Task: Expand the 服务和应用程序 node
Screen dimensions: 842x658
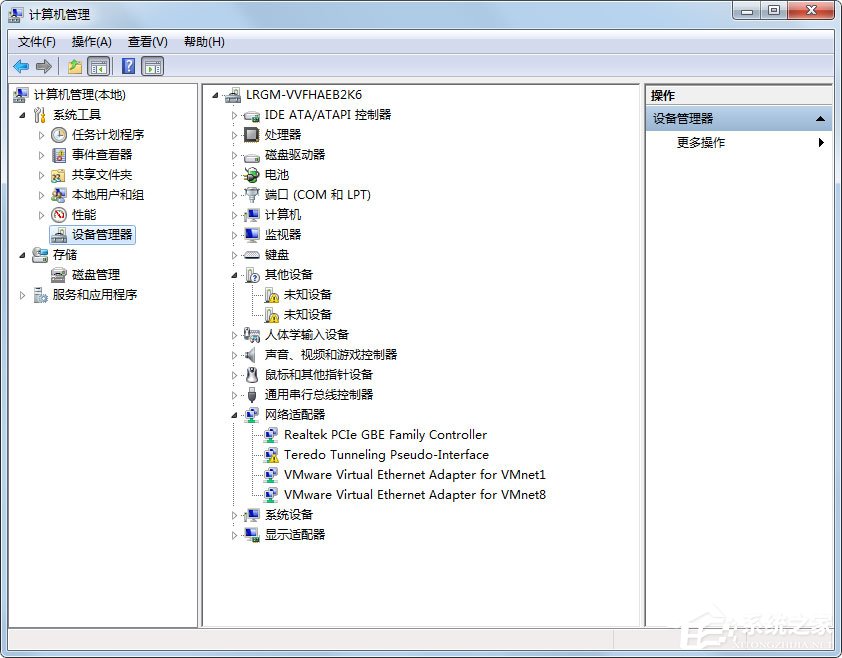Action: point(22,294)
